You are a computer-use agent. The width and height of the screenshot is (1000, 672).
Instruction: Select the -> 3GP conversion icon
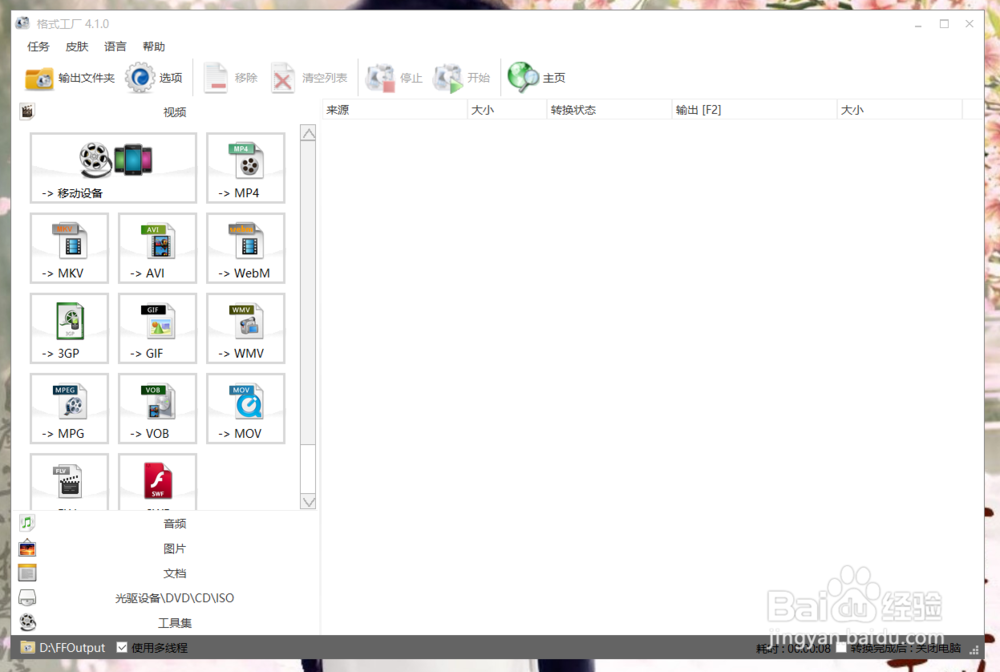coord(70,329)
